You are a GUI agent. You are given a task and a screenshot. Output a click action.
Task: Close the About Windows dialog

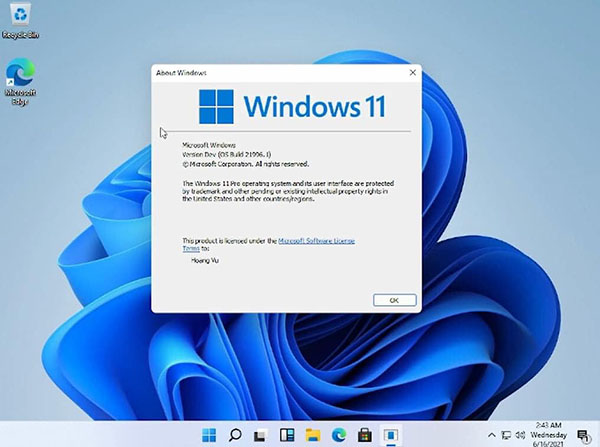point(412,73)
